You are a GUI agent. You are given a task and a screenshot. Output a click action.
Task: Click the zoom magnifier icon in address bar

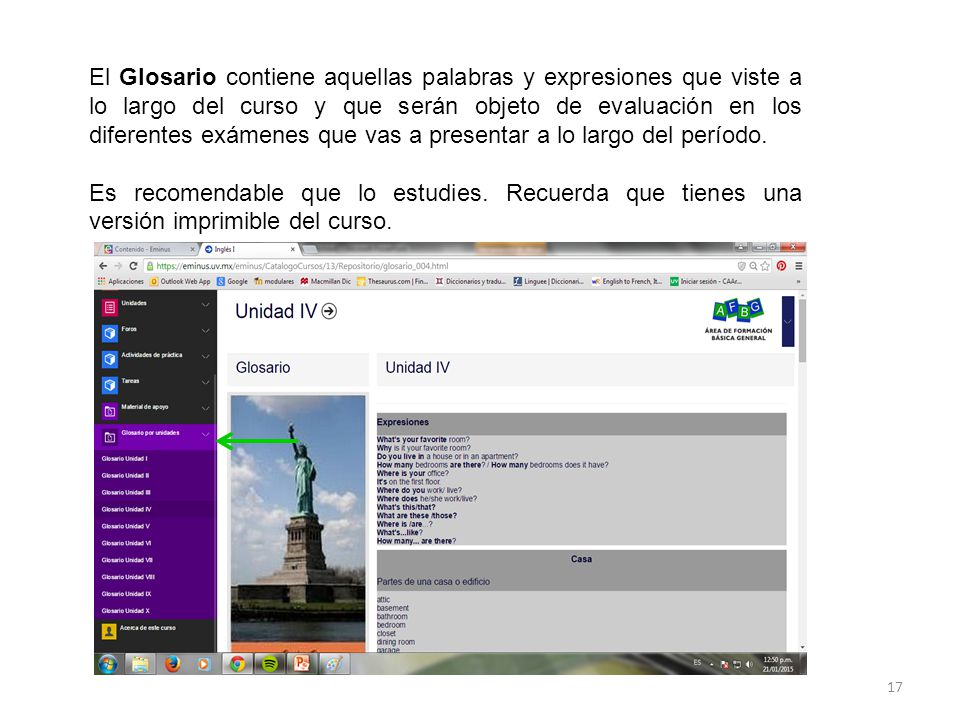[x=754, y=266]
